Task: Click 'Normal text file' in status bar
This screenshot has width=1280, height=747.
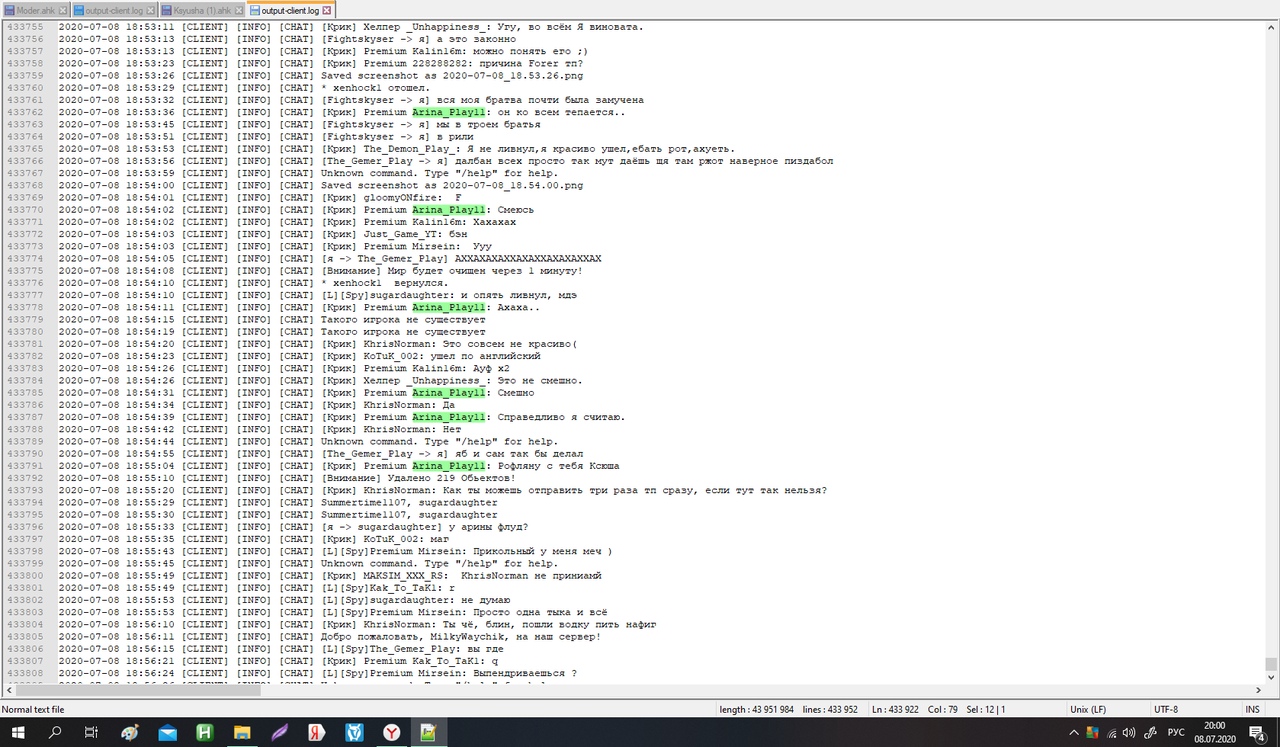Action: pyautogui.click(x=33, y=709)
